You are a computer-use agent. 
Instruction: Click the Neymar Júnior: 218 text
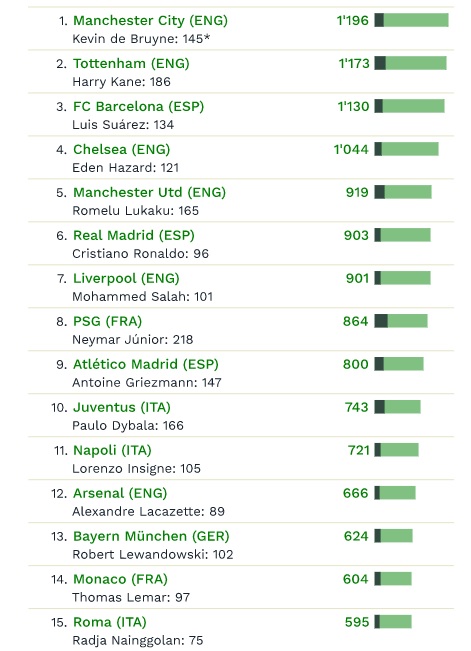(x=132, y=340)
